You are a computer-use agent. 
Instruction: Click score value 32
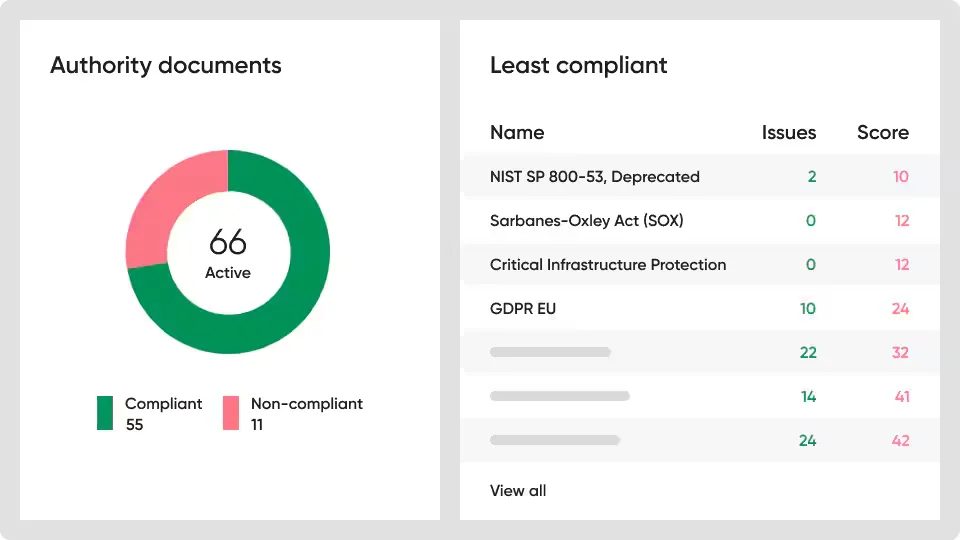pyautogui.click(x=900, y=353)
